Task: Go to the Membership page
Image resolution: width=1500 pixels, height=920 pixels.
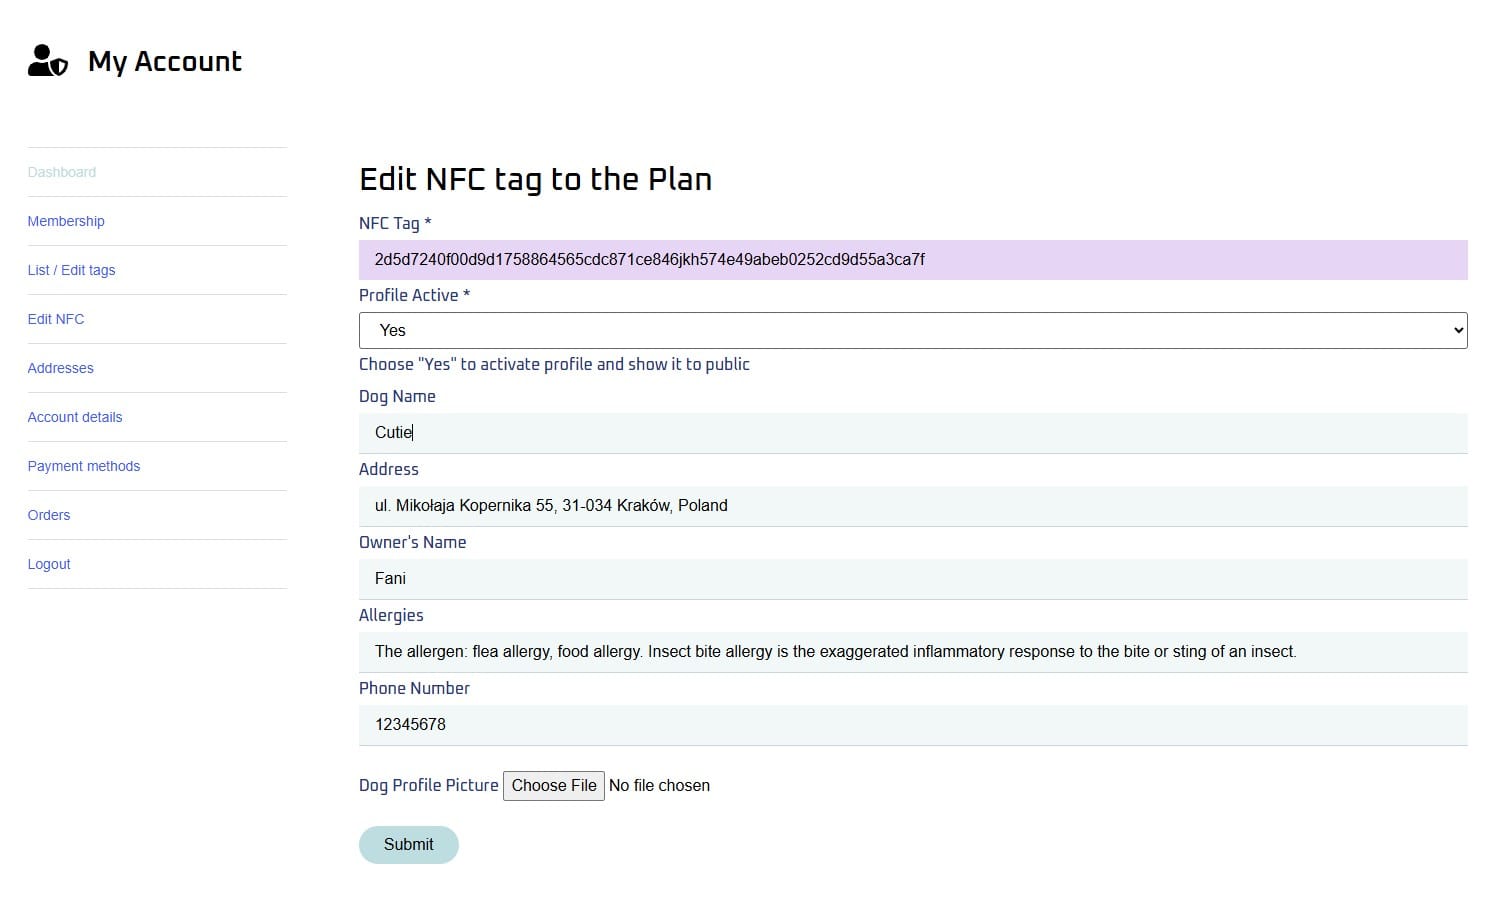Action: click(x=66, y=221)
